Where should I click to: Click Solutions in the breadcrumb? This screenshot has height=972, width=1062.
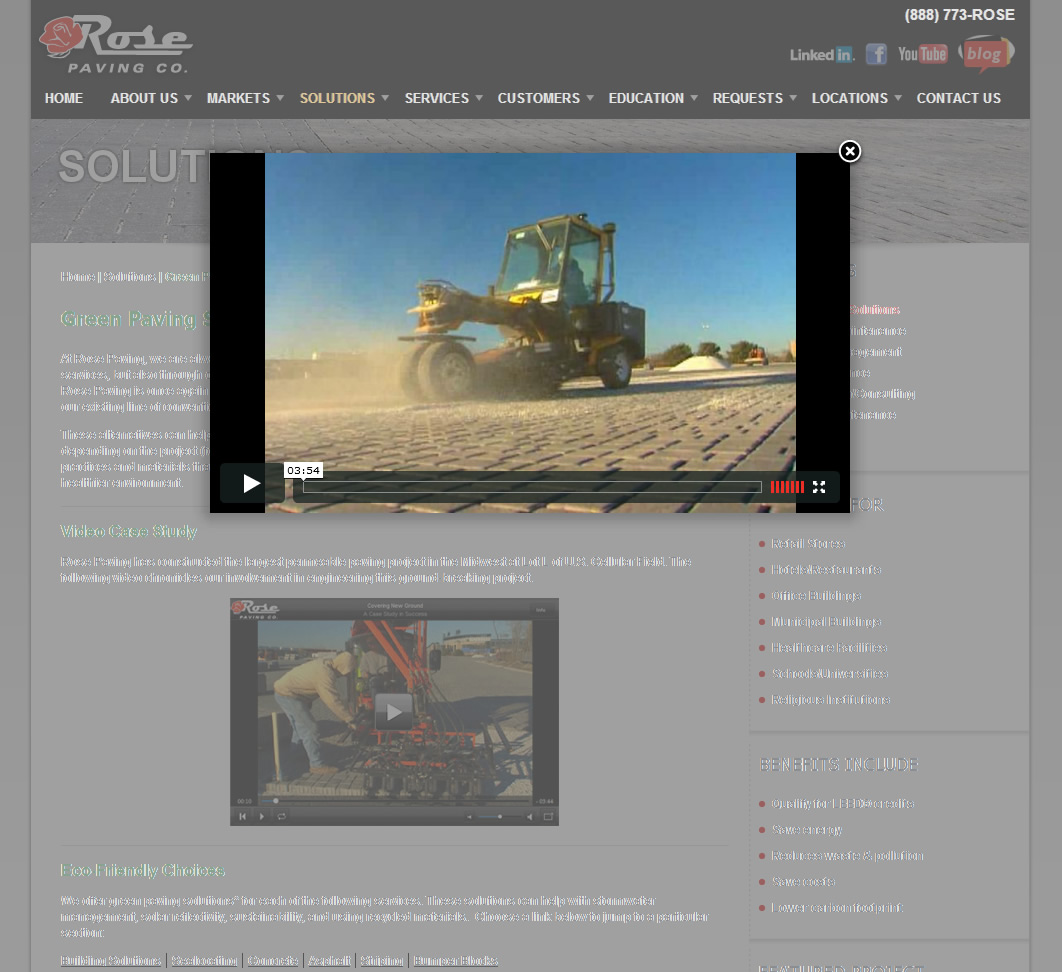coord(129,276)
